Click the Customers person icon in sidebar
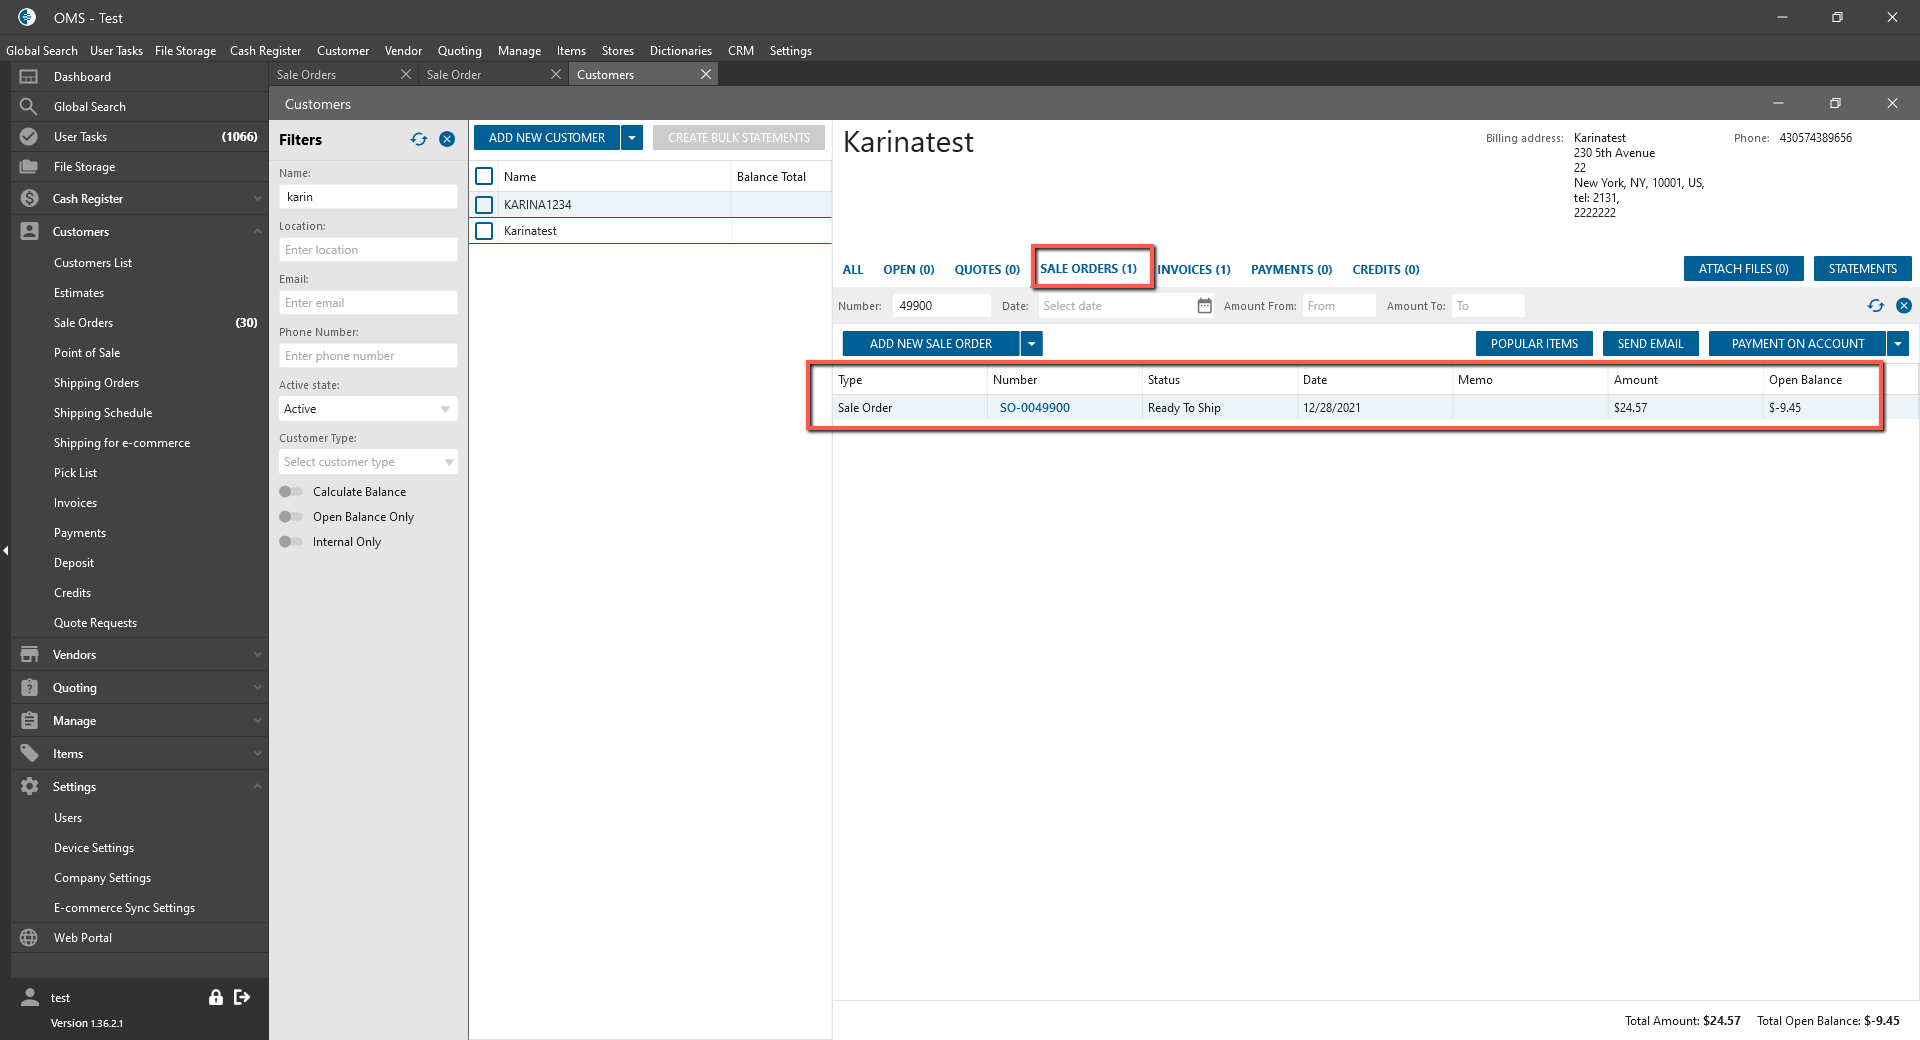This screenshot has width=1920, height=1040. pos(29,231)
